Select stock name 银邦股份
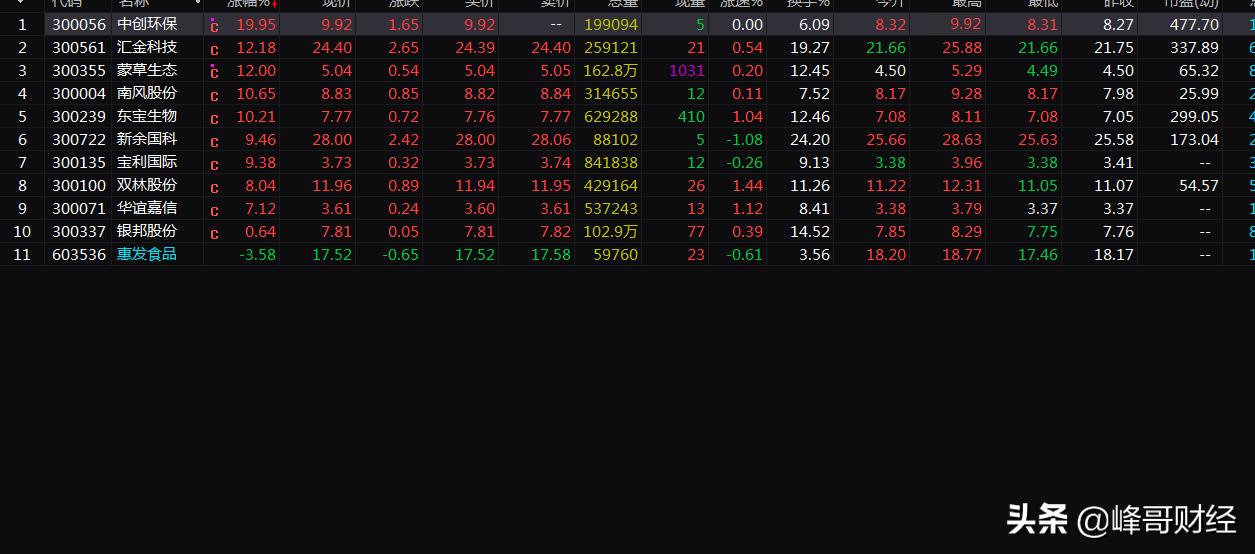The image size is (1255, 554). [147, 231]
